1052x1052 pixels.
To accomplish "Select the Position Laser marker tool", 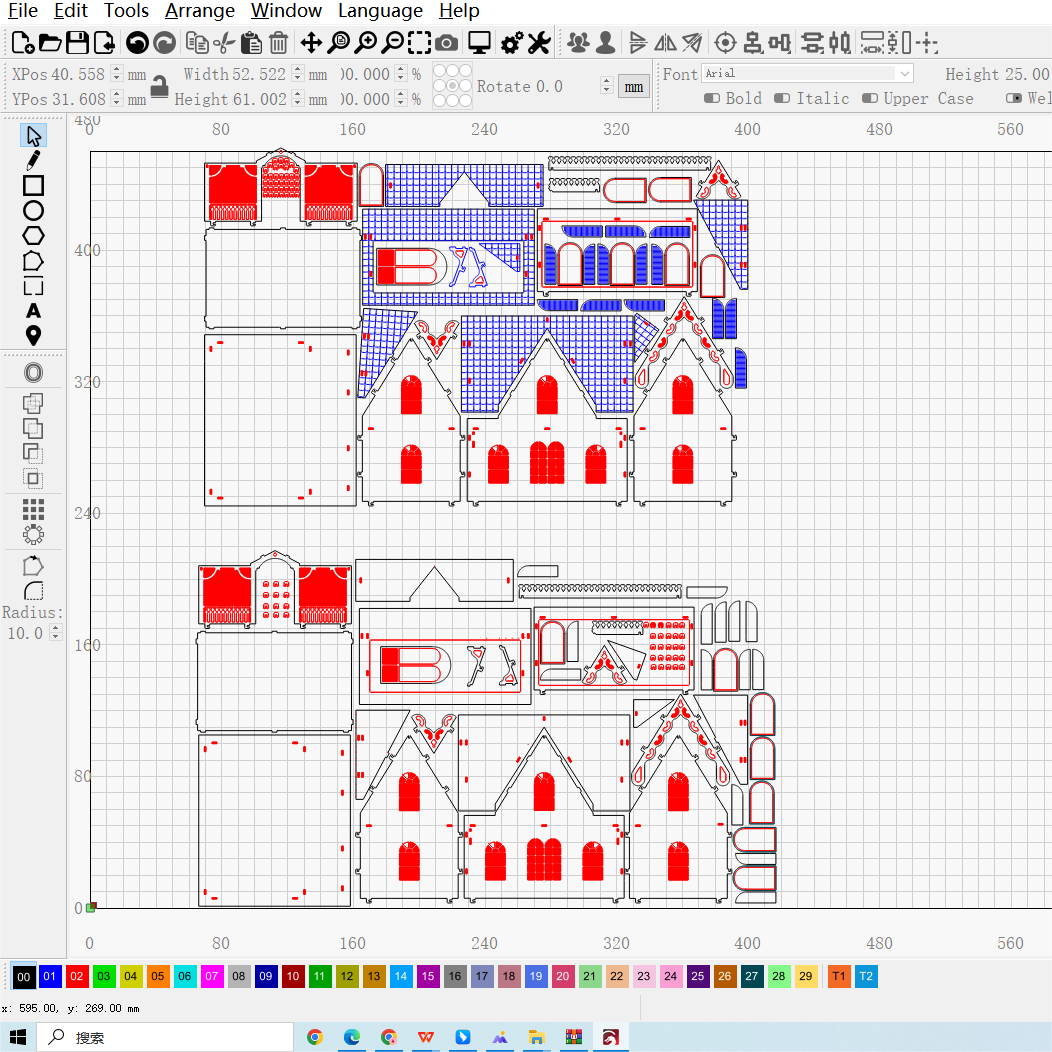I will [x=33, y=336].
